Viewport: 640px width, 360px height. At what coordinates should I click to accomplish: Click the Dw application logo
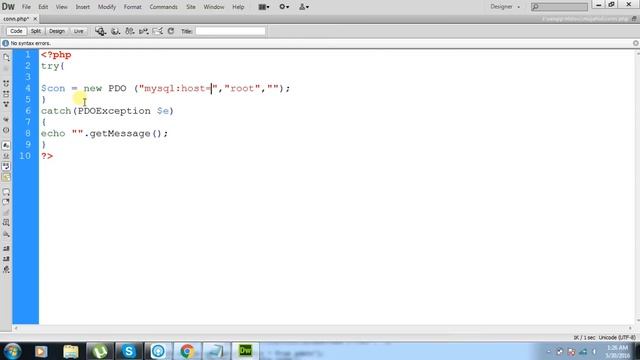[x=8, y=7]
